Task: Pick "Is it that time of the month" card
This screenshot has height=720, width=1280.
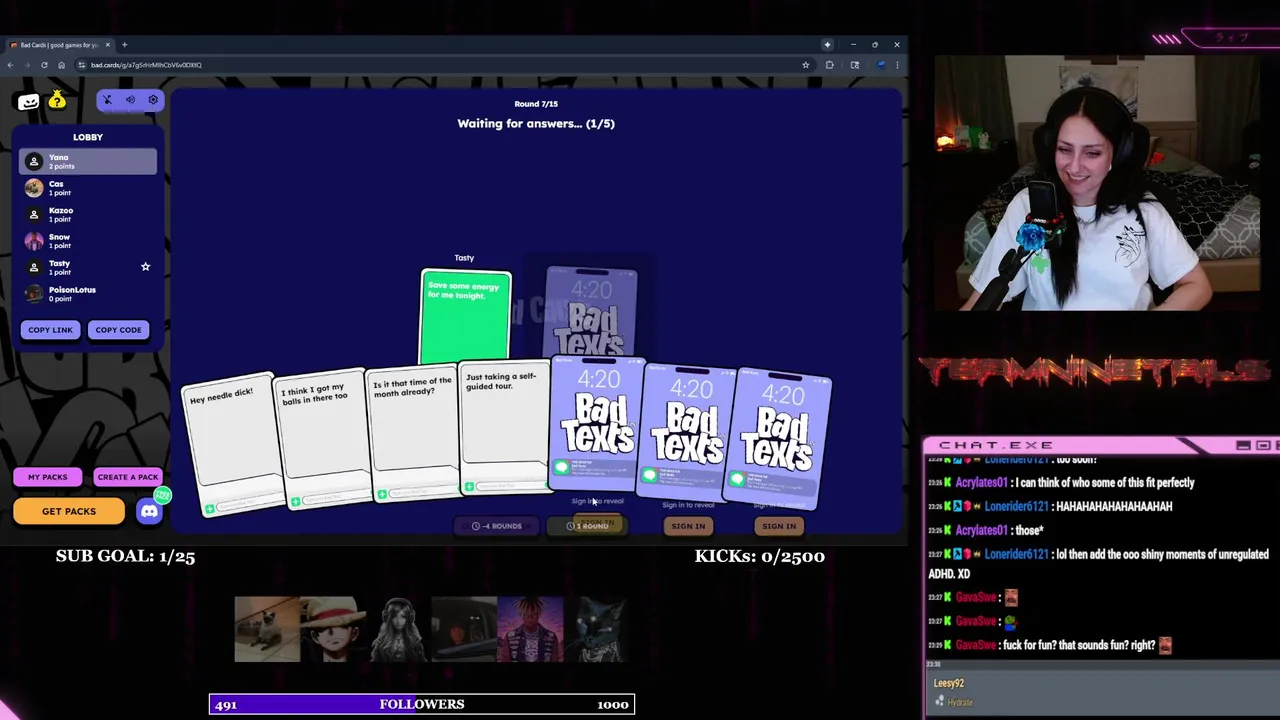Action: tap(412, 434)
